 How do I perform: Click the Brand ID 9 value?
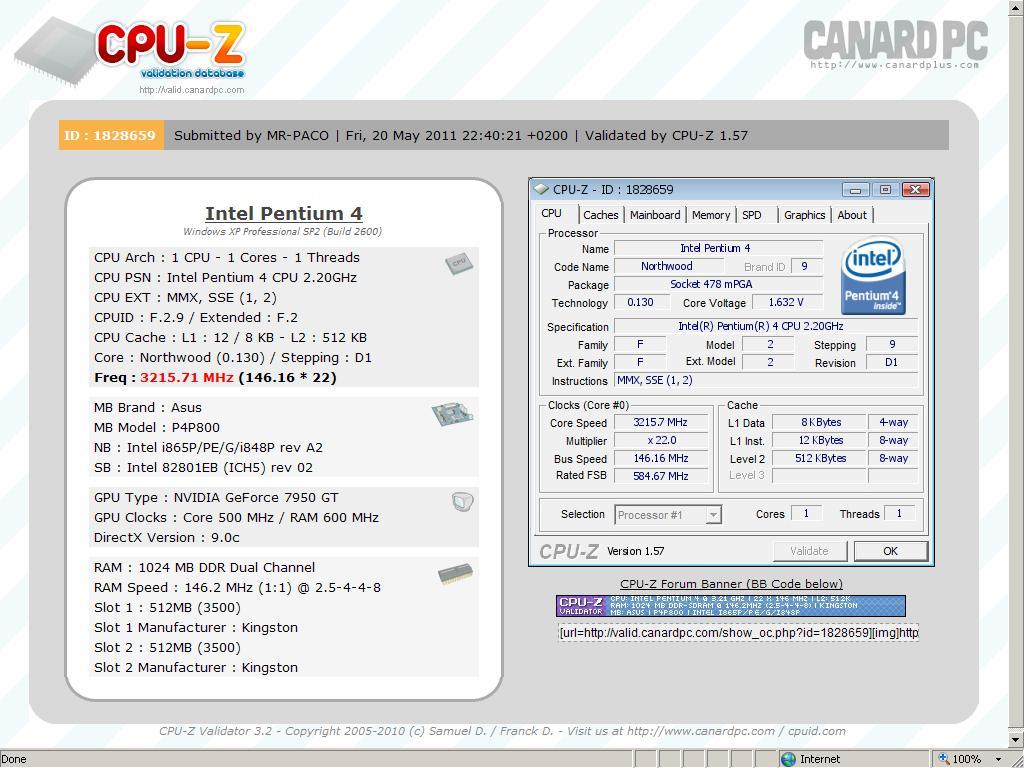click(x=805, y=266)
